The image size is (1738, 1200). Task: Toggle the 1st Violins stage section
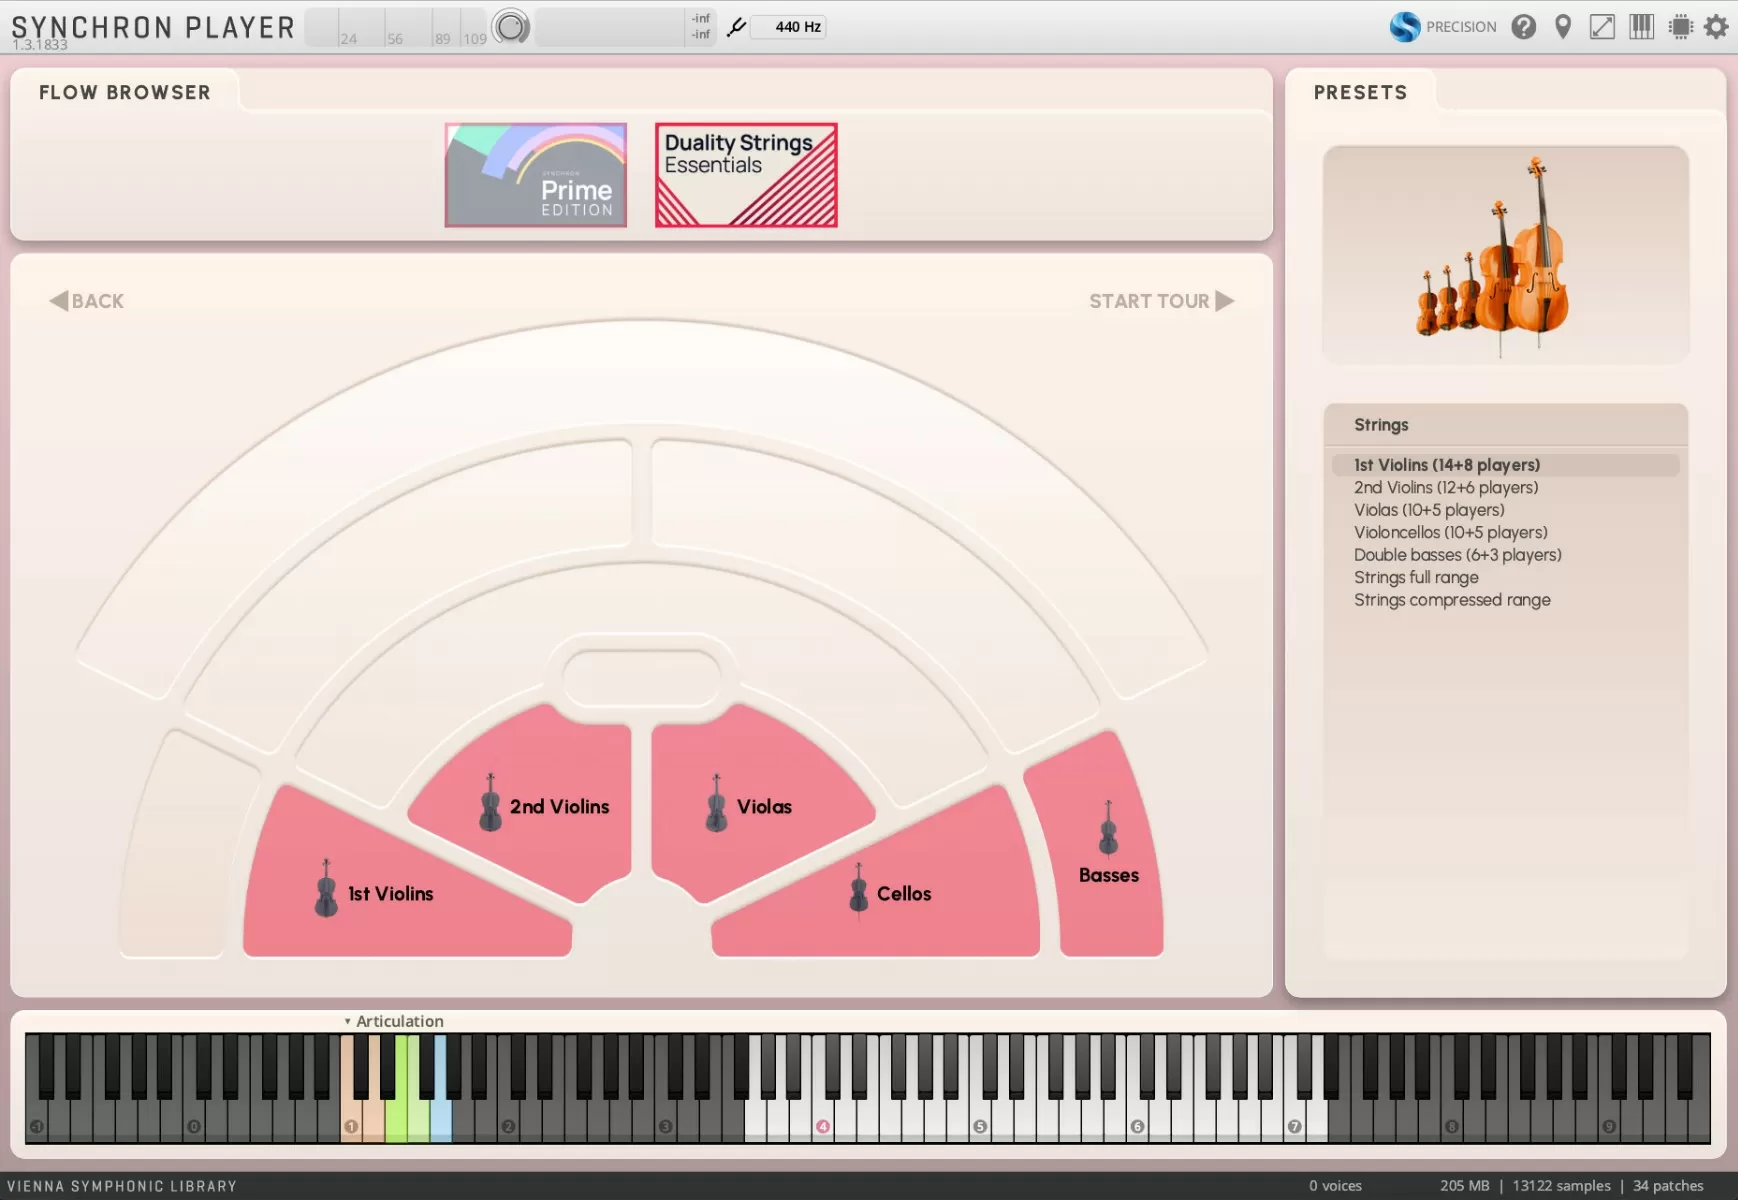(390, 893)
